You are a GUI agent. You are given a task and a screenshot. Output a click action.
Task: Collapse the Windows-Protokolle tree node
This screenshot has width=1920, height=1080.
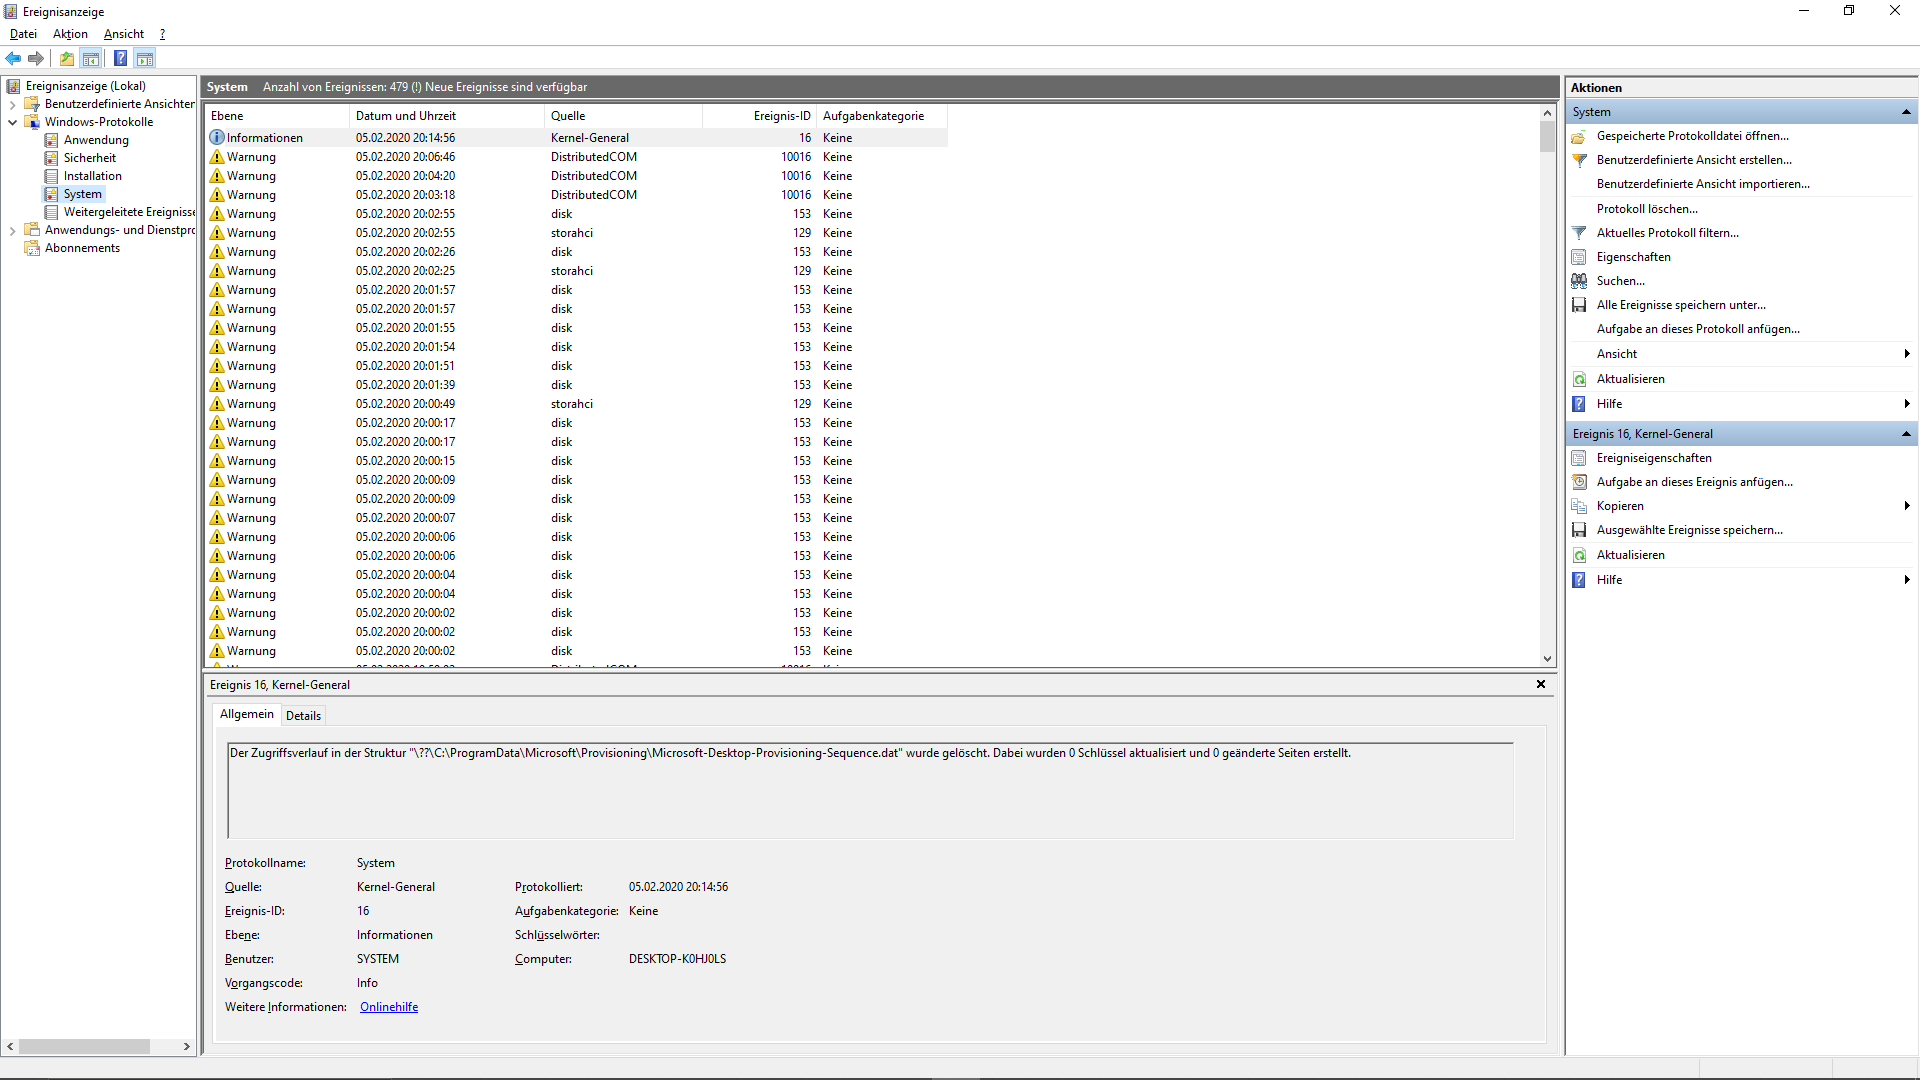pyautogui.click(x=12, y=122)
